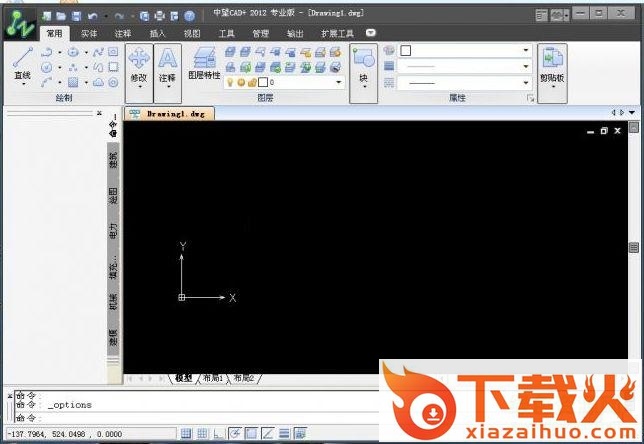The image size is (644, 444).
Task: Toggle Snap mode in status bar
Action: (x=186, y=433)
